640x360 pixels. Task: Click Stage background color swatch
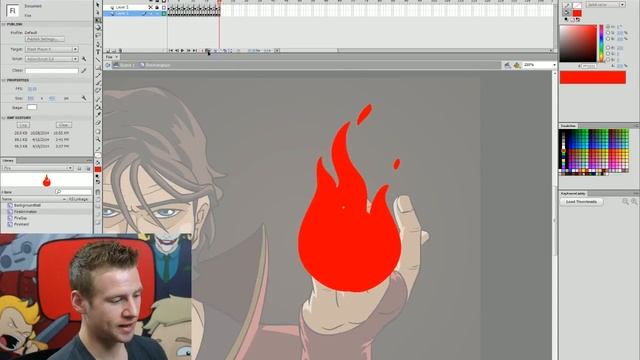(x=32, y=107)
